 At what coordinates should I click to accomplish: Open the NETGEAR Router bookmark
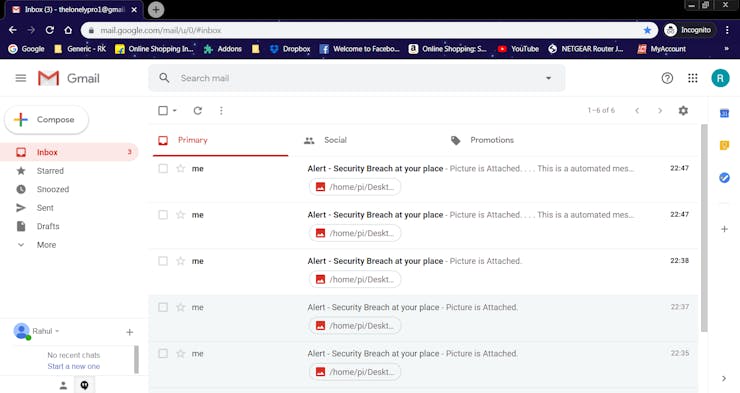tap(586, 49)
